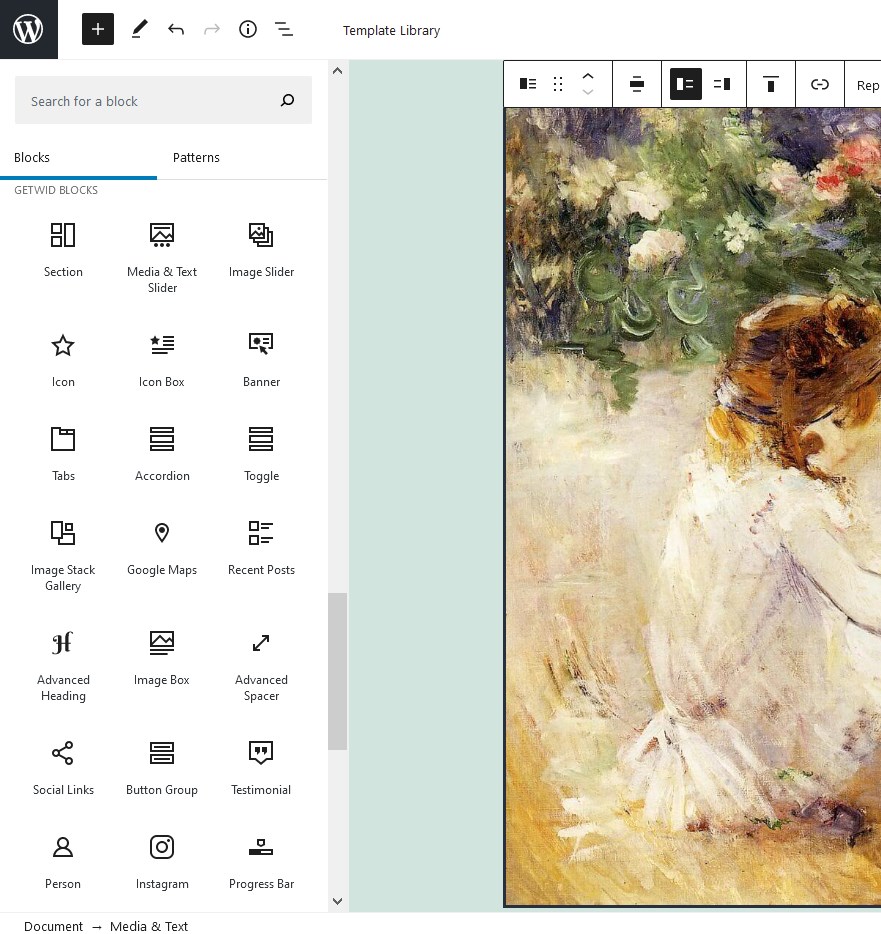881x934 pixels.
Task: Click the inserter panel scroll-down arrow
Action: tap(337, 901)
